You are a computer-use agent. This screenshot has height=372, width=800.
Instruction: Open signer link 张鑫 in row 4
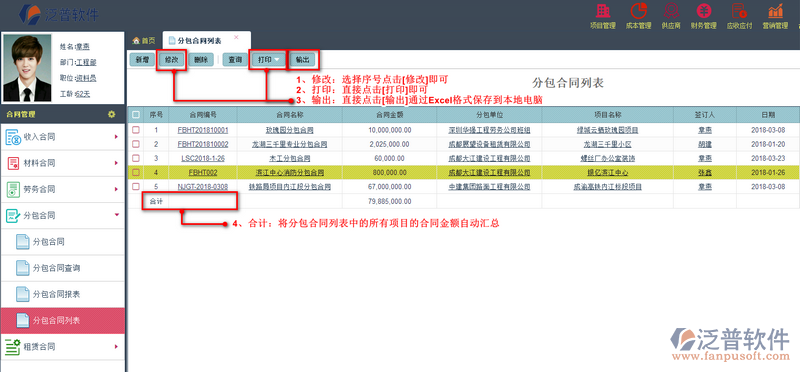pyautogui.click(x=705, y=173)
